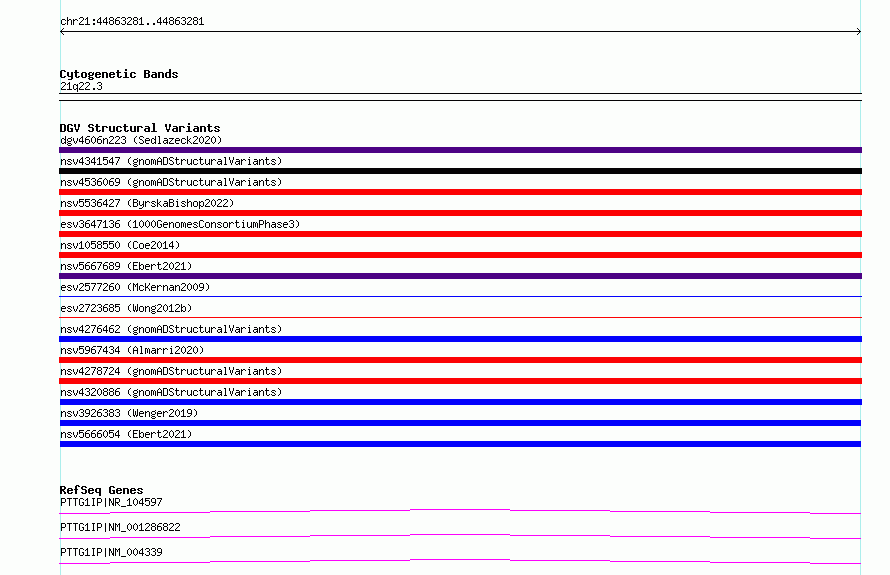Click the magenta line under PTTG1IP|NM_004339

point(460,561)
